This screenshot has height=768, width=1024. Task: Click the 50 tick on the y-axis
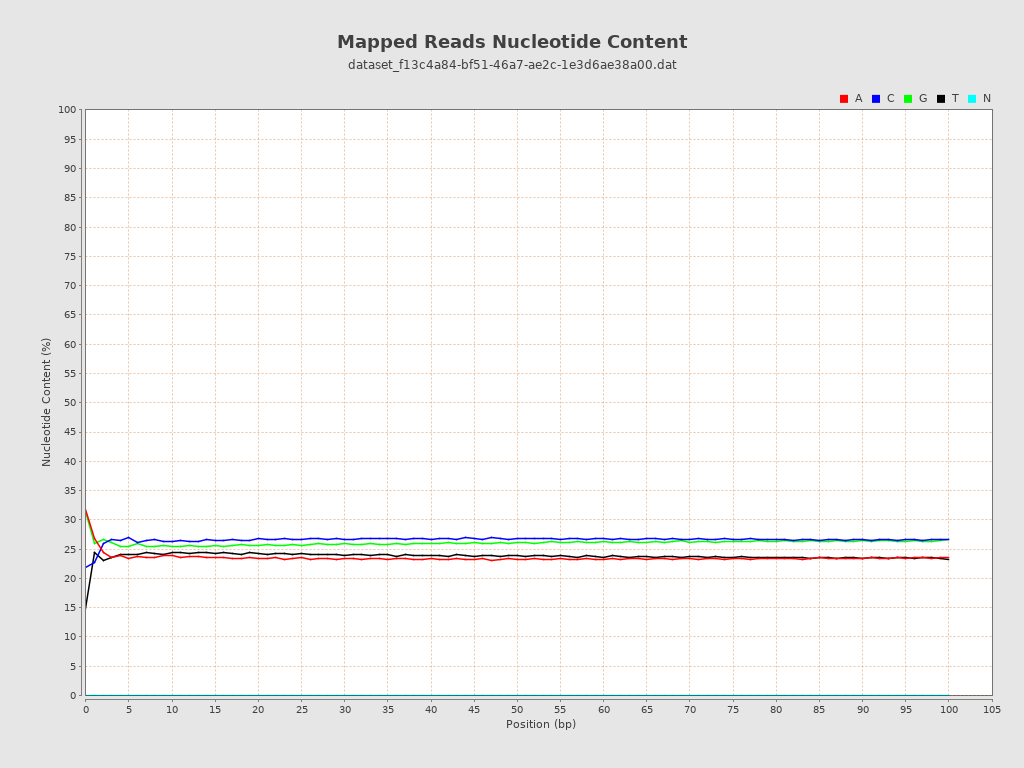click(x=70, y=403)
